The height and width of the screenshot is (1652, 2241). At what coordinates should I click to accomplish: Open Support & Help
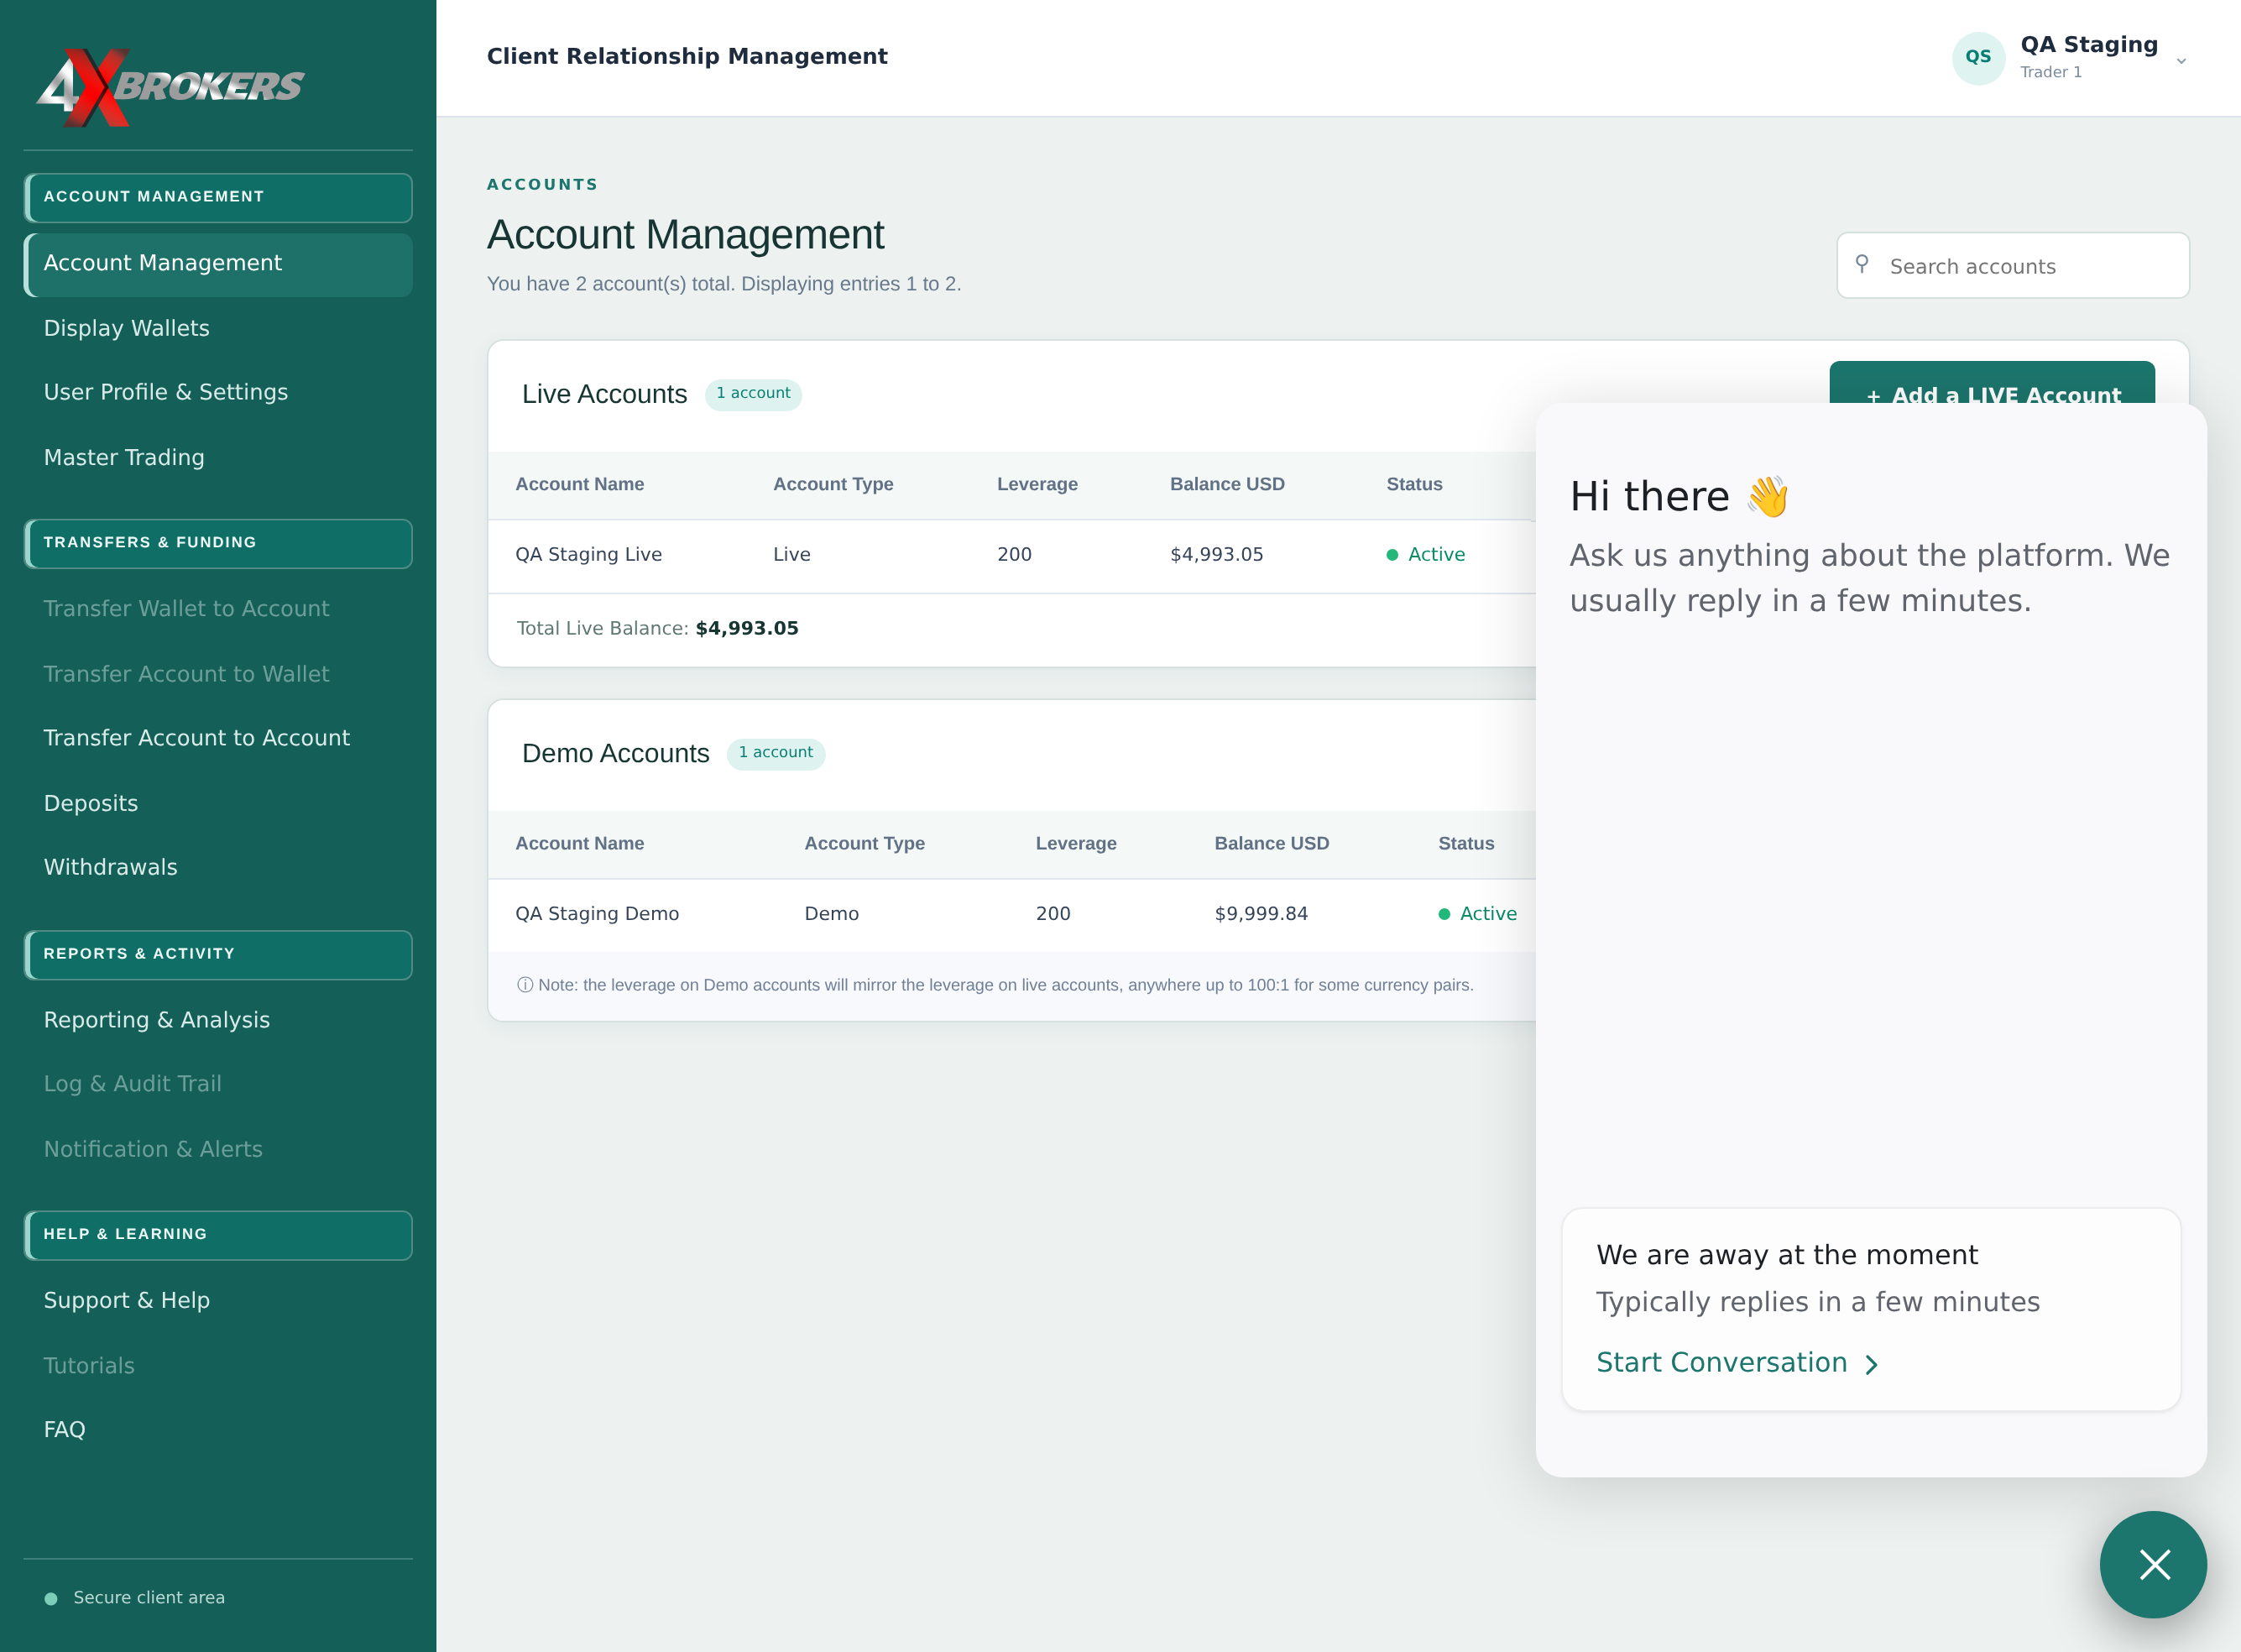(x=127, y=1300)
